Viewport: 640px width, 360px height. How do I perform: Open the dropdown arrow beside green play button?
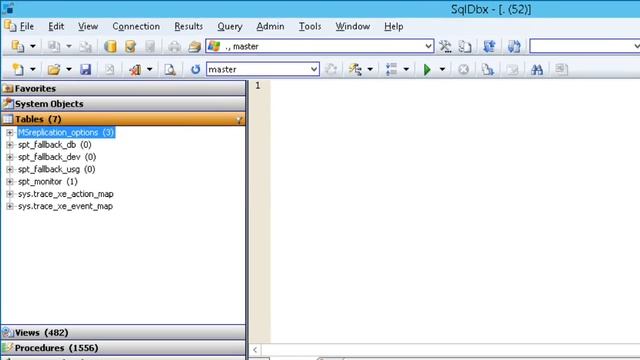pyautogui.click(x=442, y=69)
